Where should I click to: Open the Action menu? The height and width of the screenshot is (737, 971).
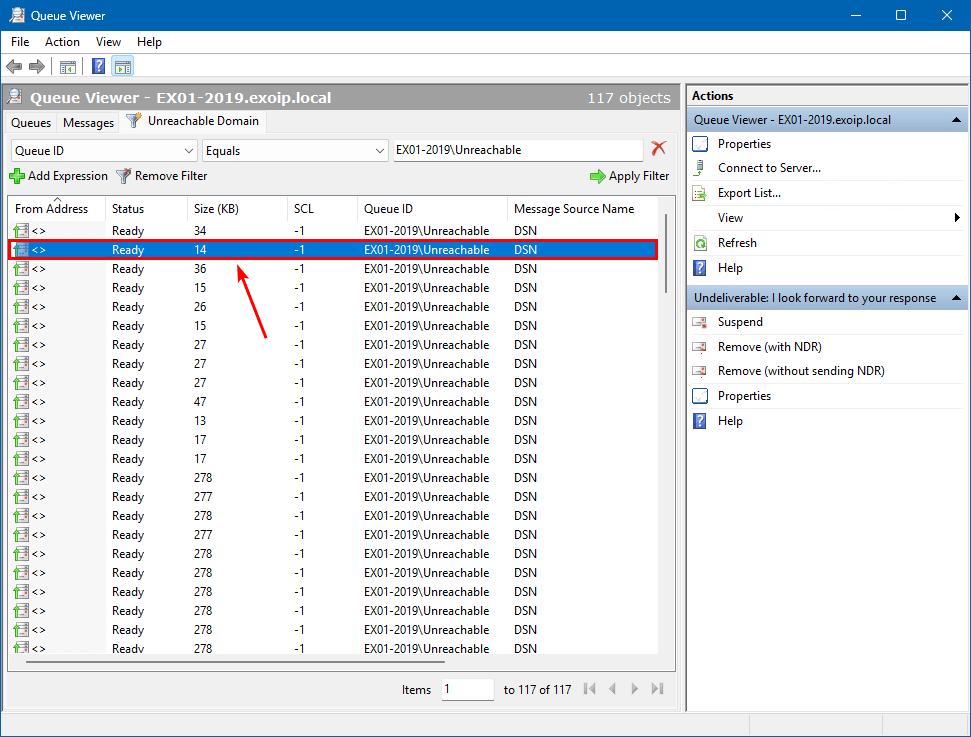[62, 42]
